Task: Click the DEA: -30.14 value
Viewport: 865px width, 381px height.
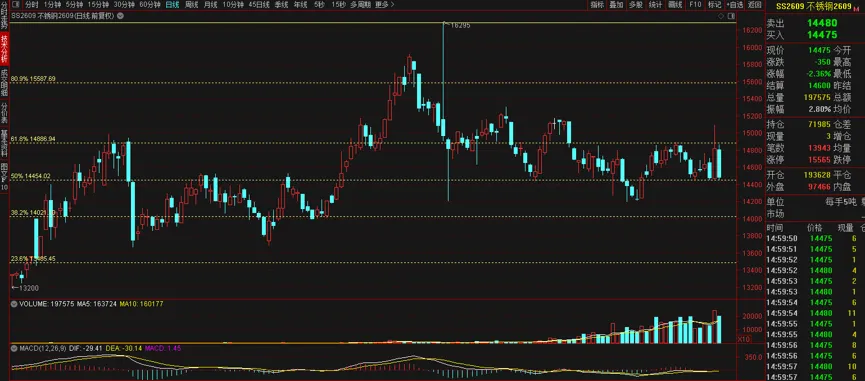Action: point(124,348)
